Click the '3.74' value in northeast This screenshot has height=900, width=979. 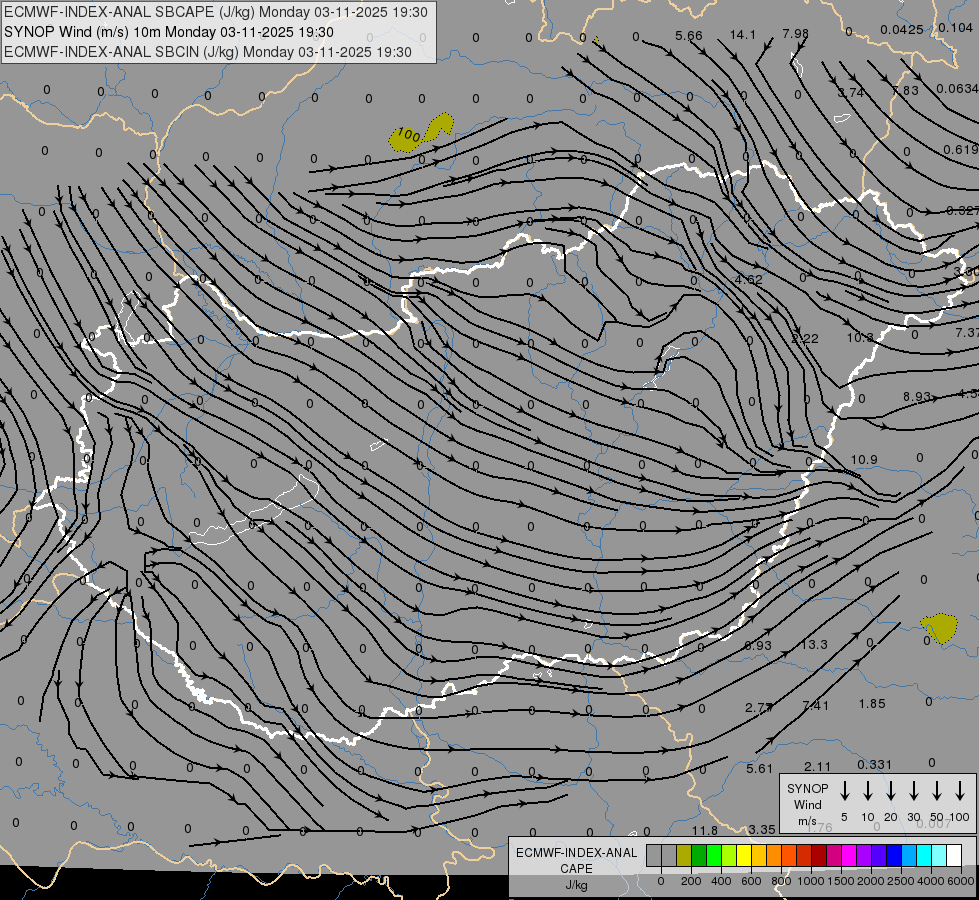(851, 92)
